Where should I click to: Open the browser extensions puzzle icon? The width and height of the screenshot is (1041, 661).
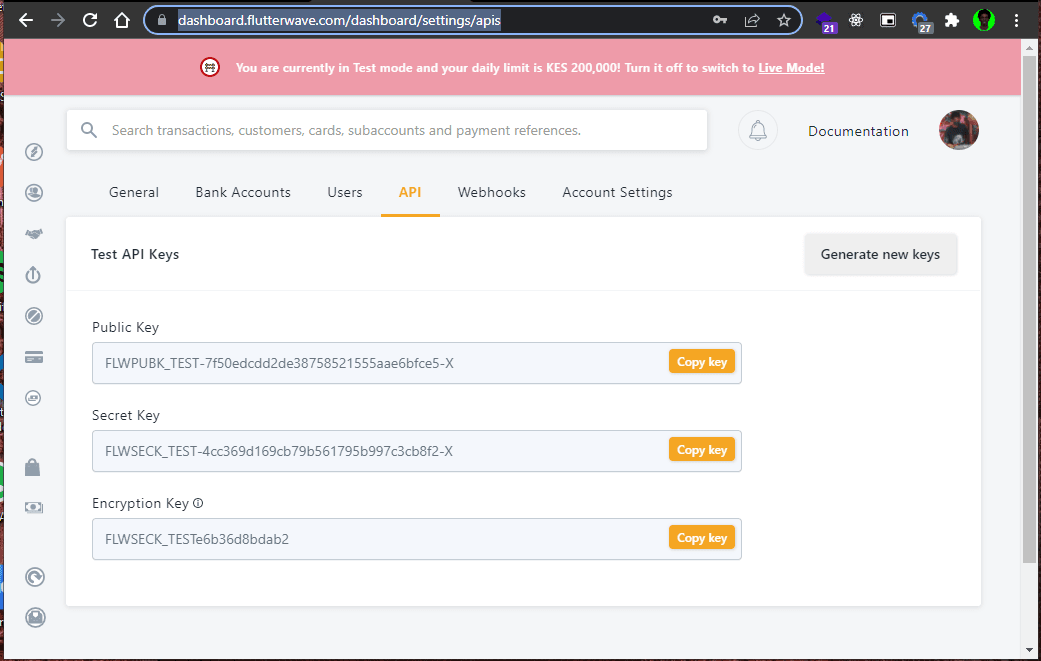952,20
